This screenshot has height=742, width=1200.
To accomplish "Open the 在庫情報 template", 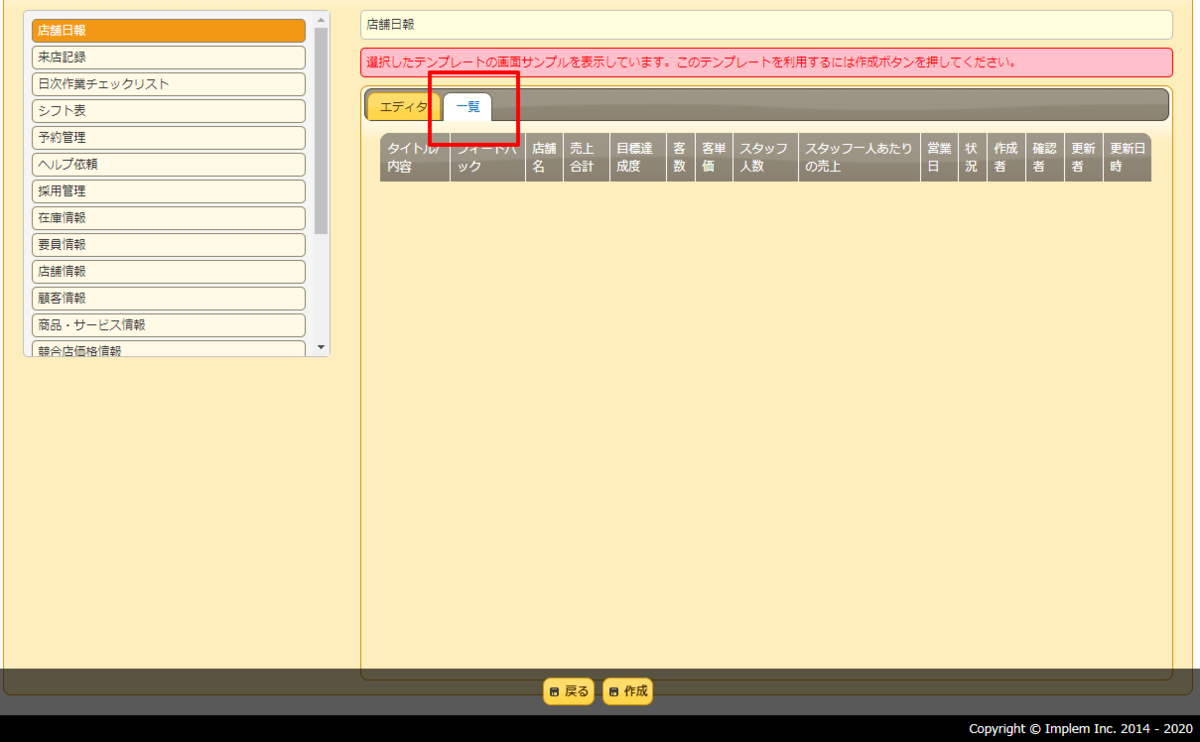I will click(168, 217).
